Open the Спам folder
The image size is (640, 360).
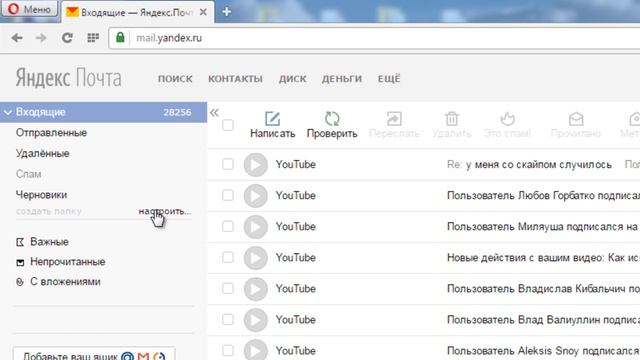[29, 174]
